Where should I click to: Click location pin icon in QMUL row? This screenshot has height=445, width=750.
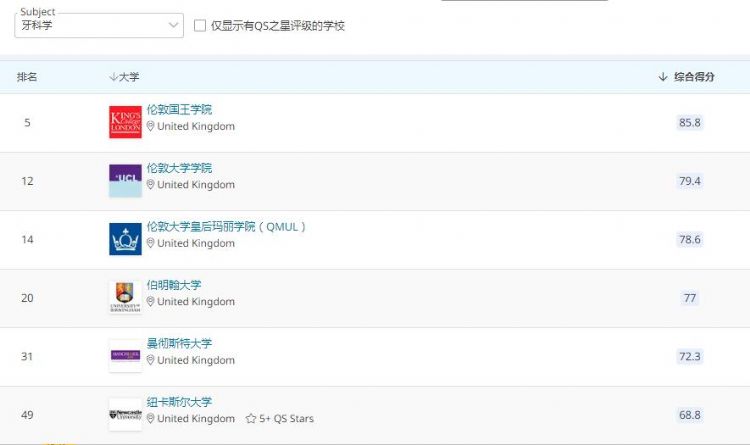(x=150, y=243)
